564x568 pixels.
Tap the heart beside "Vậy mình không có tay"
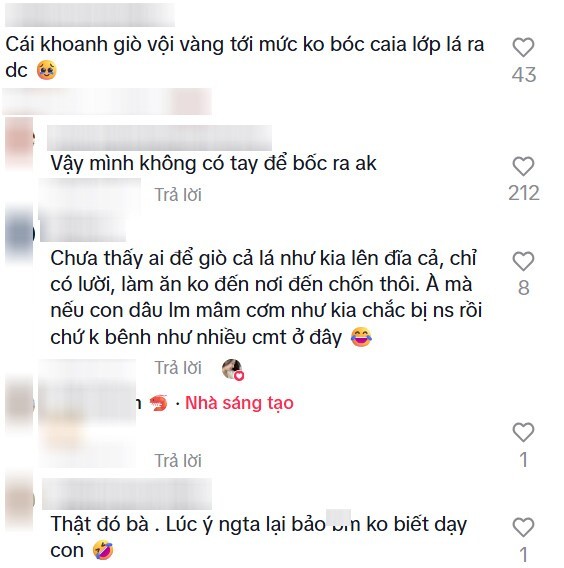[x=523, y=166]
